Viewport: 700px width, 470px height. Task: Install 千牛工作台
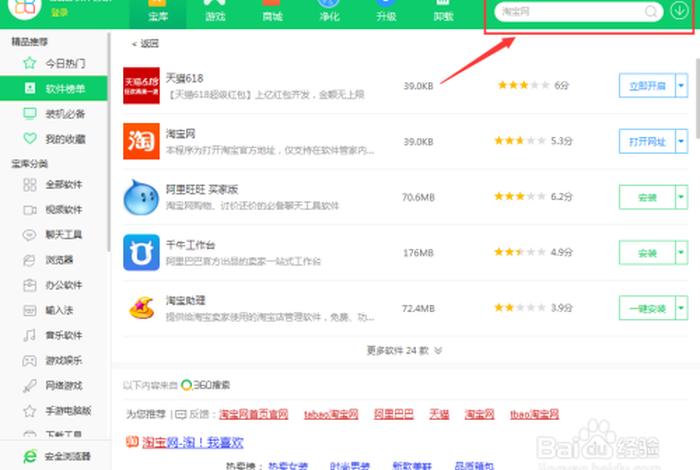pos(647,253)
